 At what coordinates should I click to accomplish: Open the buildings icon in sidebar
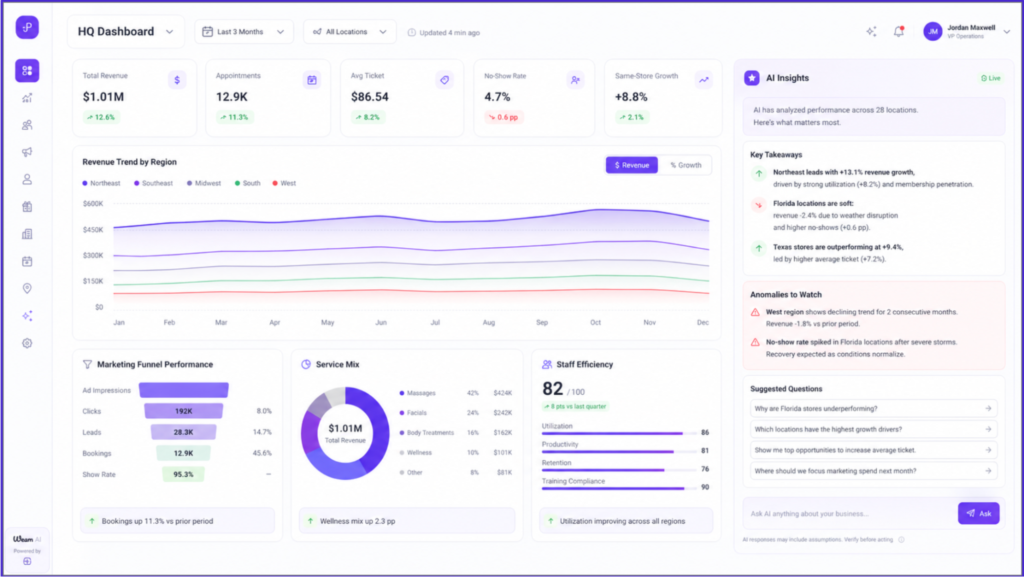point(27,234)
